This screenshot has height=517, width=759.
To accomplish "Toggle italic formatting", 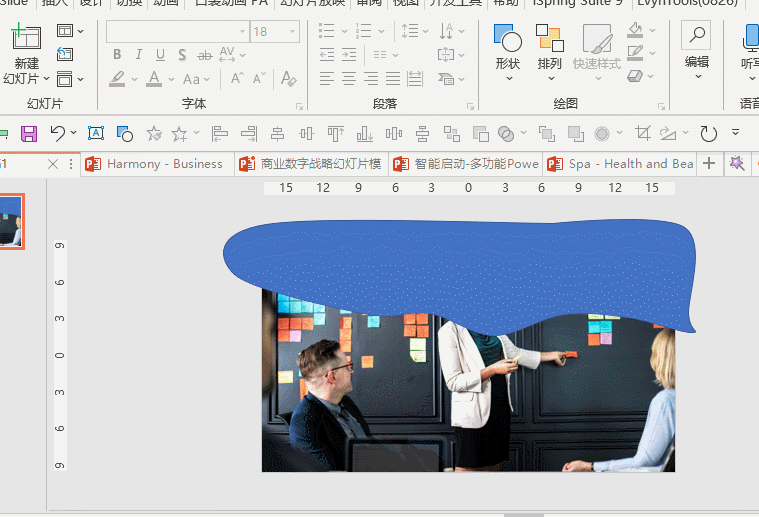I will 139,54.
